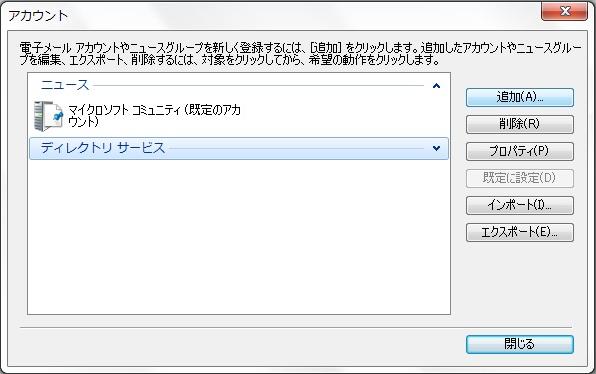596x374 pixels.
Task: Click the instruction text about 電子メール アカウント
Action: pos(300,54)
